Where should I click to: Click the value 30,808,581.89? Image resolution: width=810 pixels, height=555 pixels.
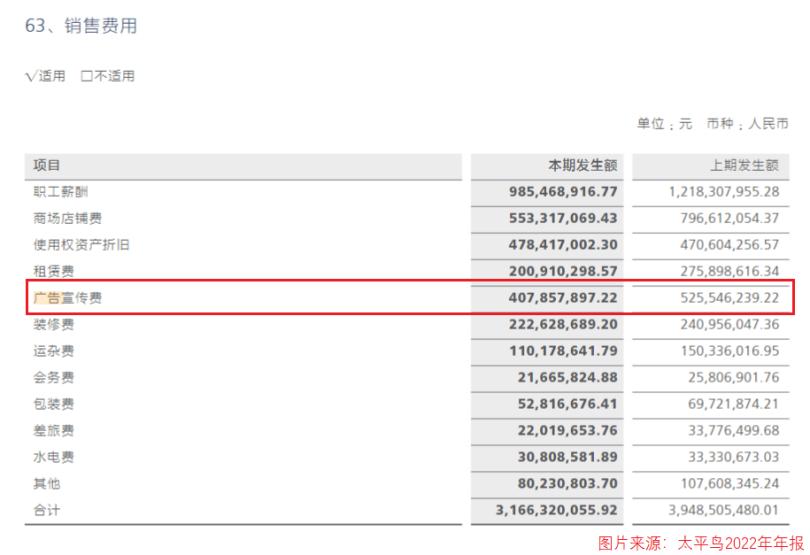coord(568,457)
